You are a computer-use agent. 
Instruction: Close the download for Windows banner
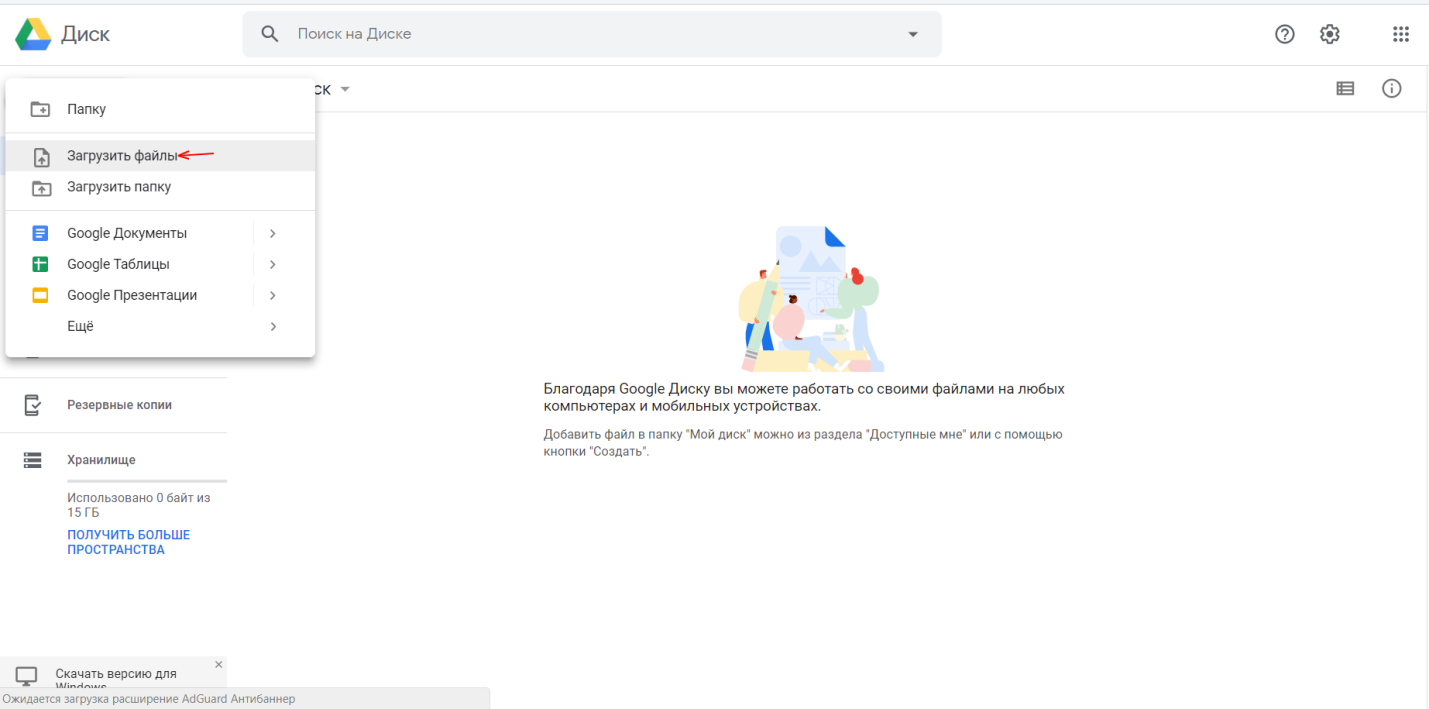pyautogui.click(x=219, y=664)
